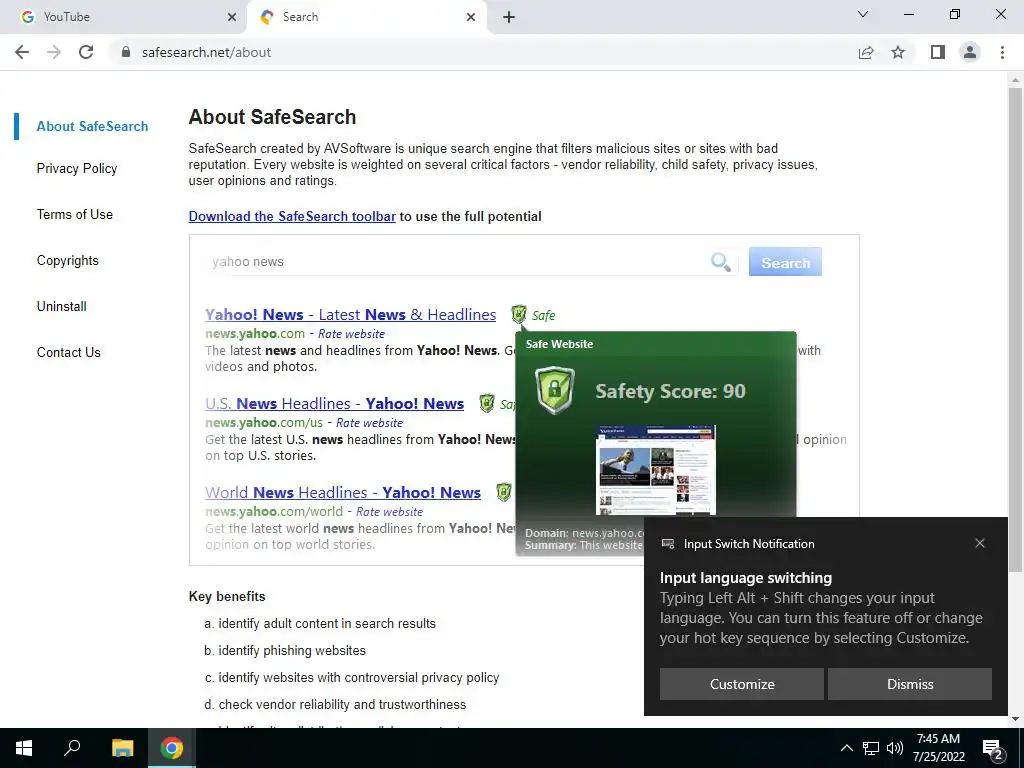The width and height of the screenshot is (1024, 768).
Task: Open the taskbar clock showing 7:45 AM
Action: tap(938, 748)
